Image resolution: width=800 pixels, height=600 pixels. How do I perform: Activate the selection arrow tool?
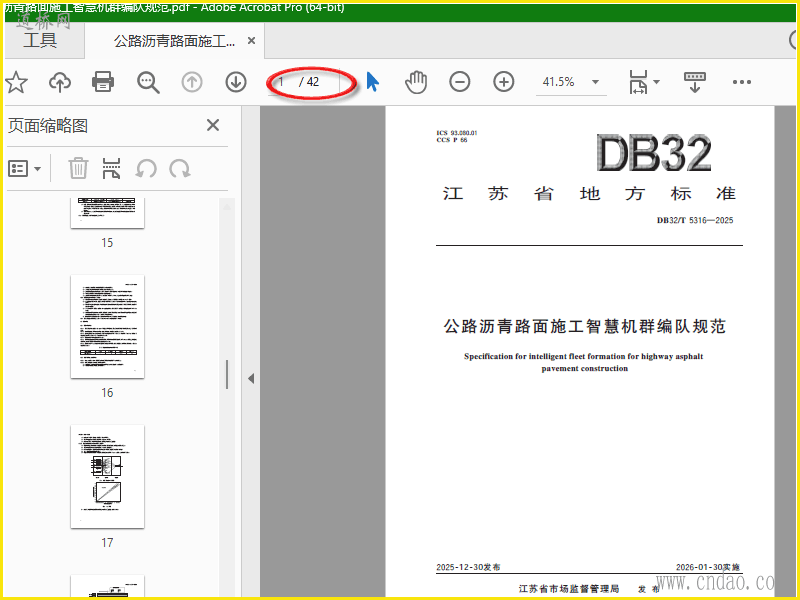373,82
